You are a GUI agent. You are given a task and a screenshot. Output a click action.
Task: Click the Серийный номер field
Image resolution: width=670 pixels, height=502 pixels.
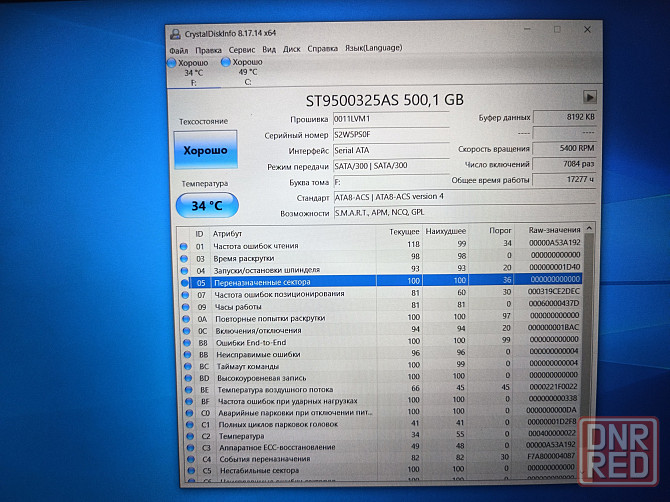click(x=391, y=135)
